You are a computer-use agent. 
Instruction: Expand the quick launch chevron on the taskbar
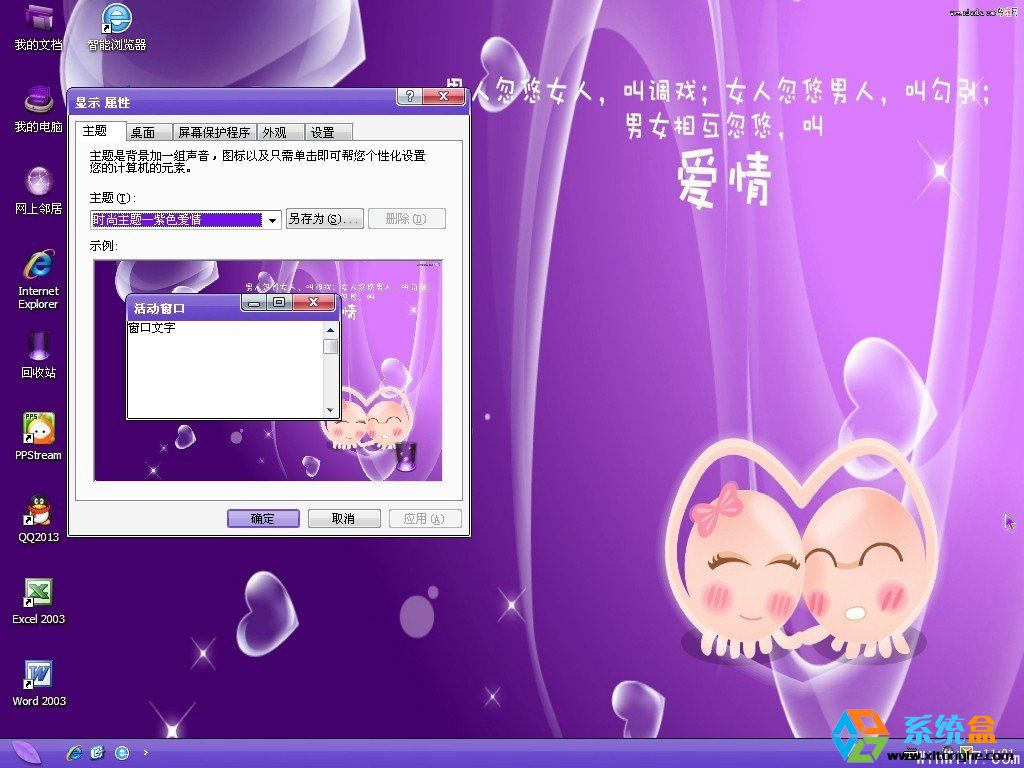[146, 752]
